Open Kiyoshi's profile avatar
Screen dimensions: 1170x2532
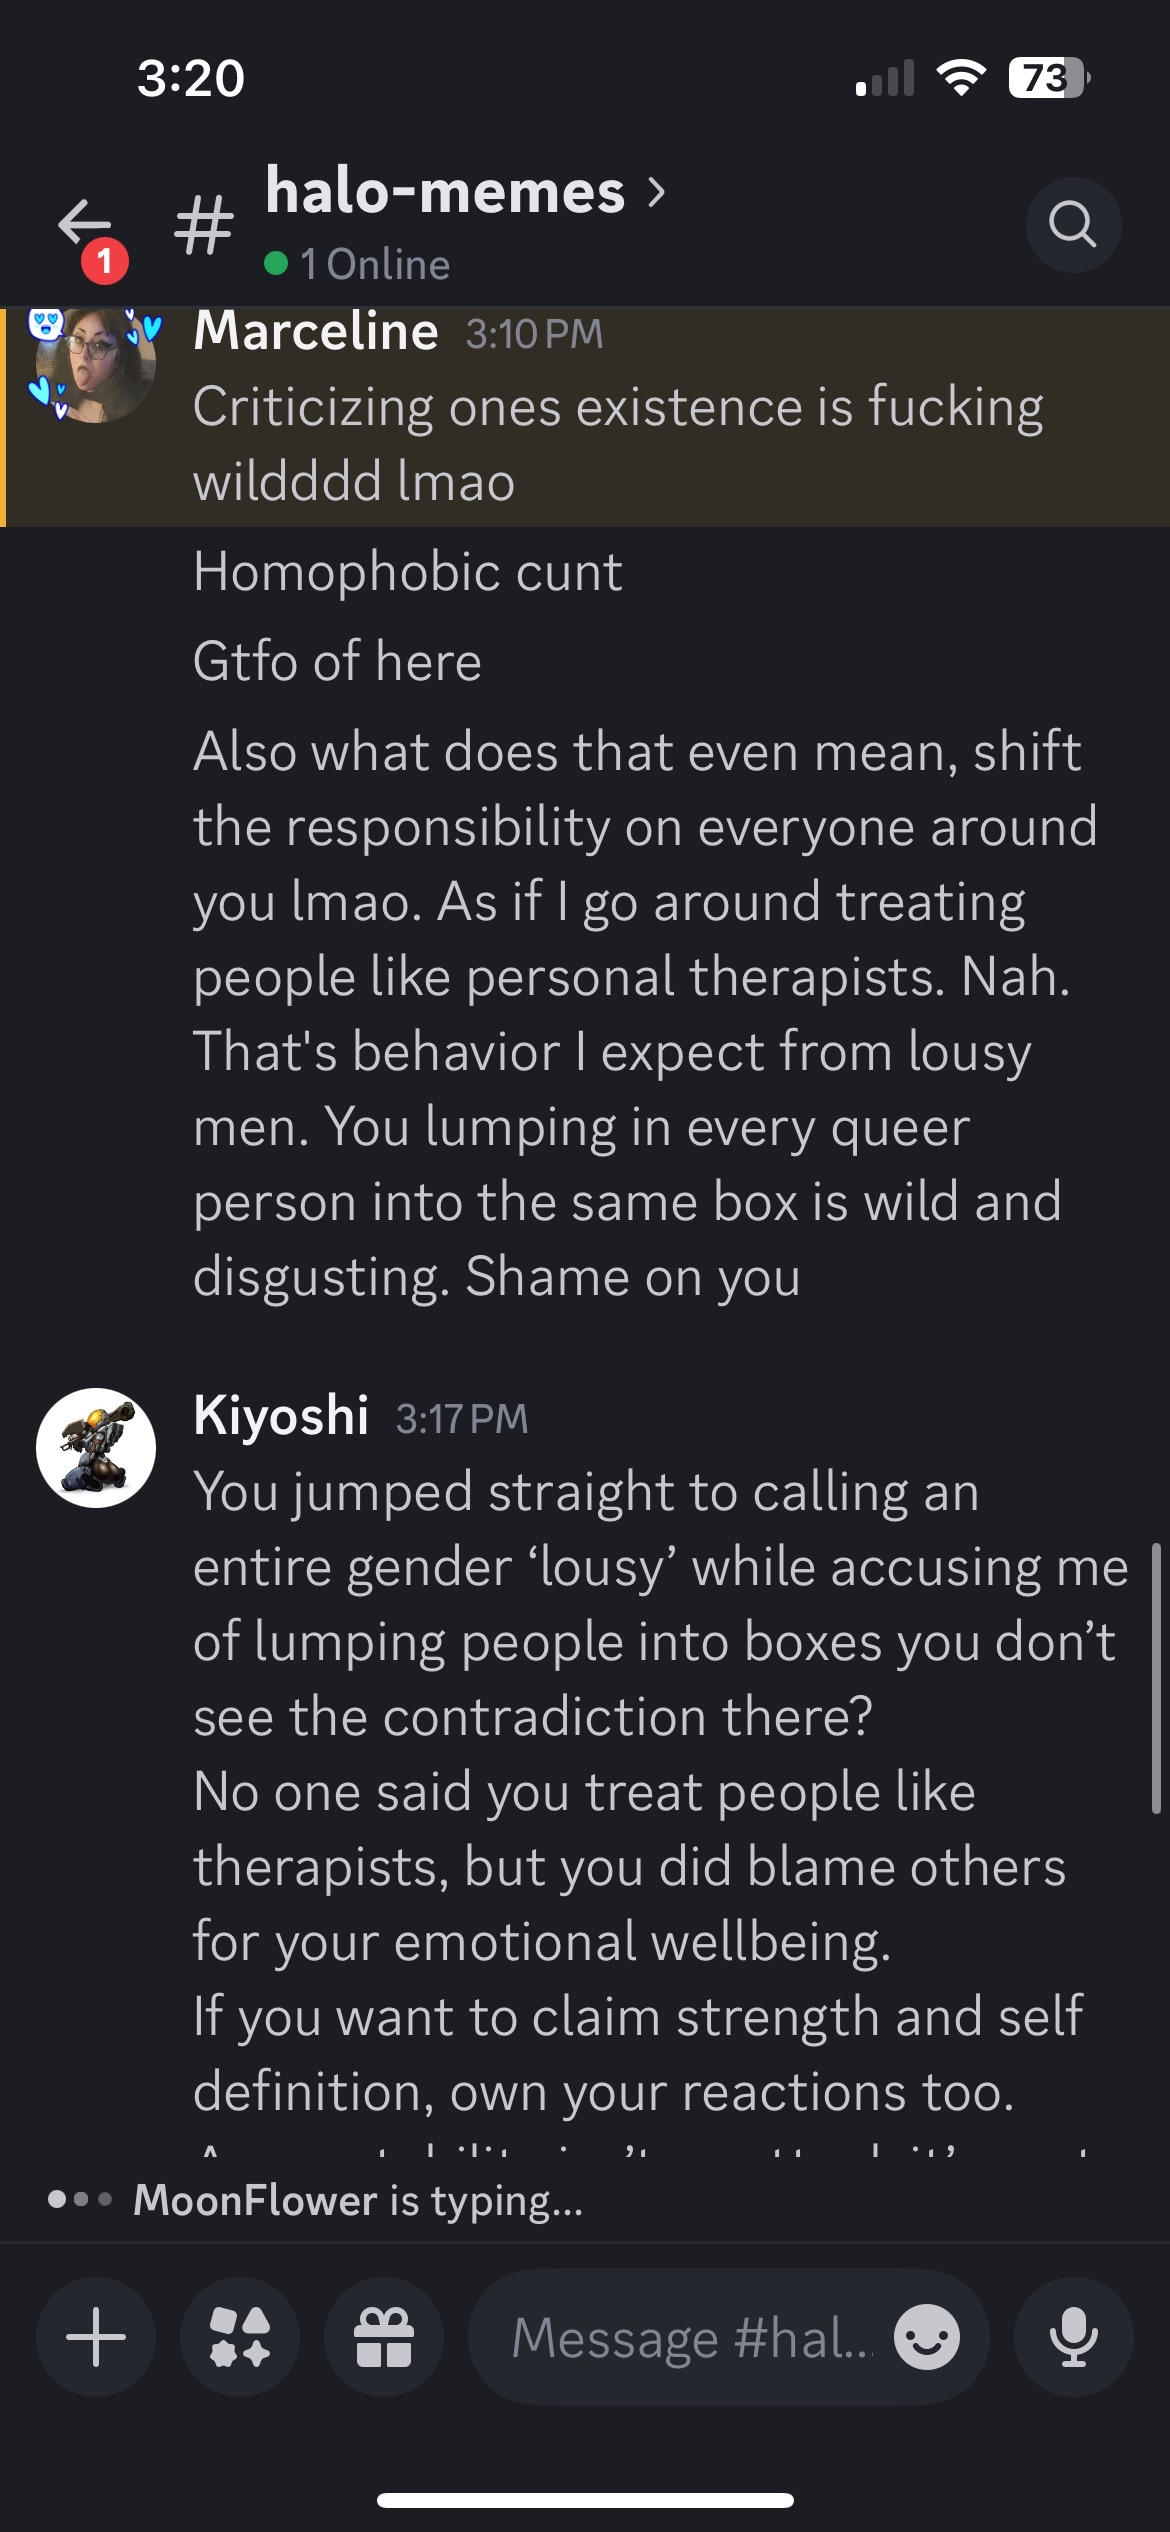click(x=96, y=1447)
